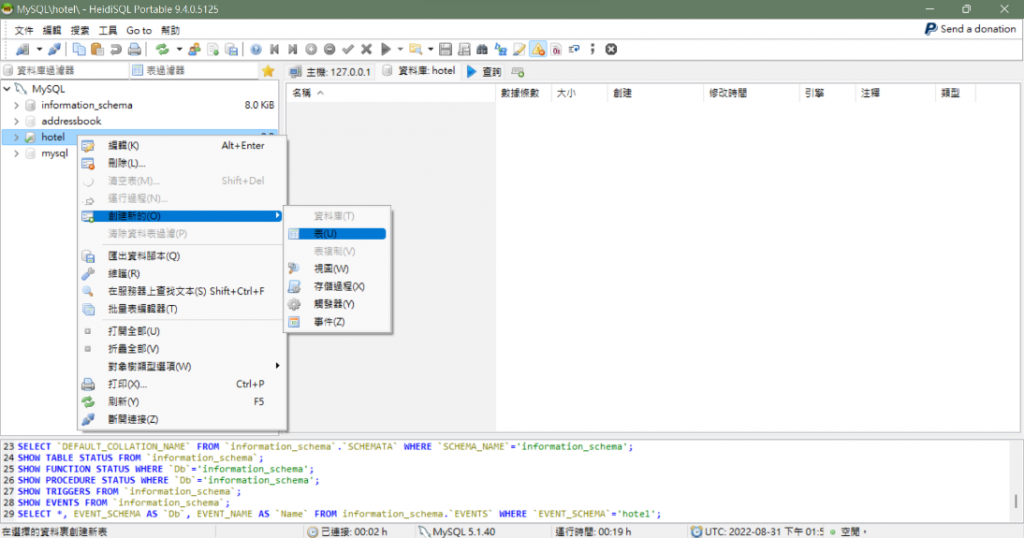
Task: Open the Go to menu
Action: [138, 31]
